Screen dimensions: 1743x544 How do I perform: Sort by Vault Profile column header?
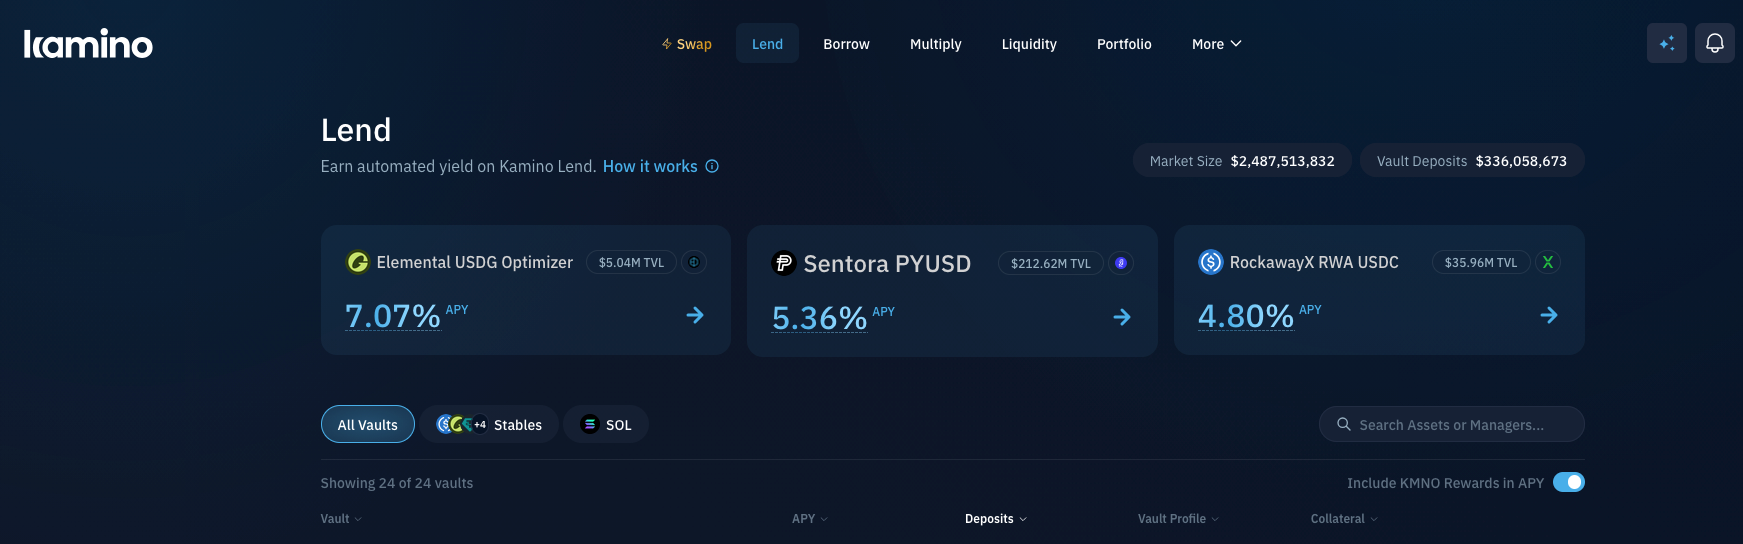[1178, 519]
